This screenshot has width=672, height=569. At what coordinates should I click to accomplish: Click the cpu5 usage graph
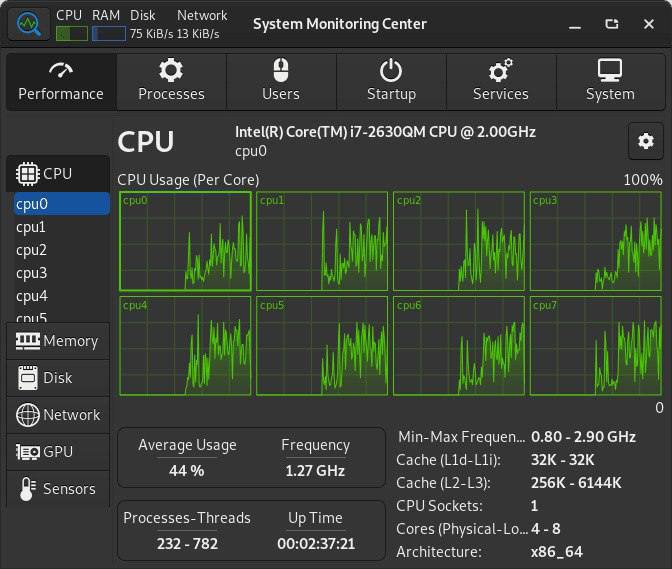coord(322,346)
